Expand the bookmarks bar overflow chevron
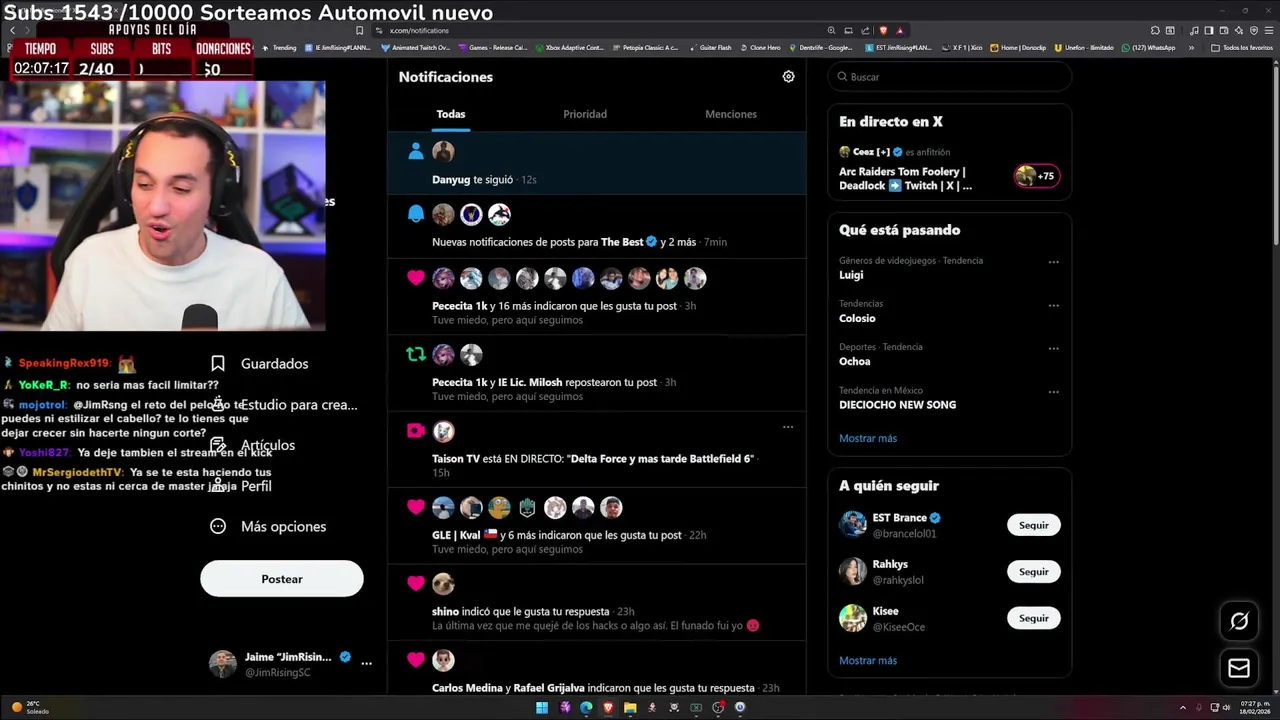Screen dimensions: 1280x720 point(1191,48)
